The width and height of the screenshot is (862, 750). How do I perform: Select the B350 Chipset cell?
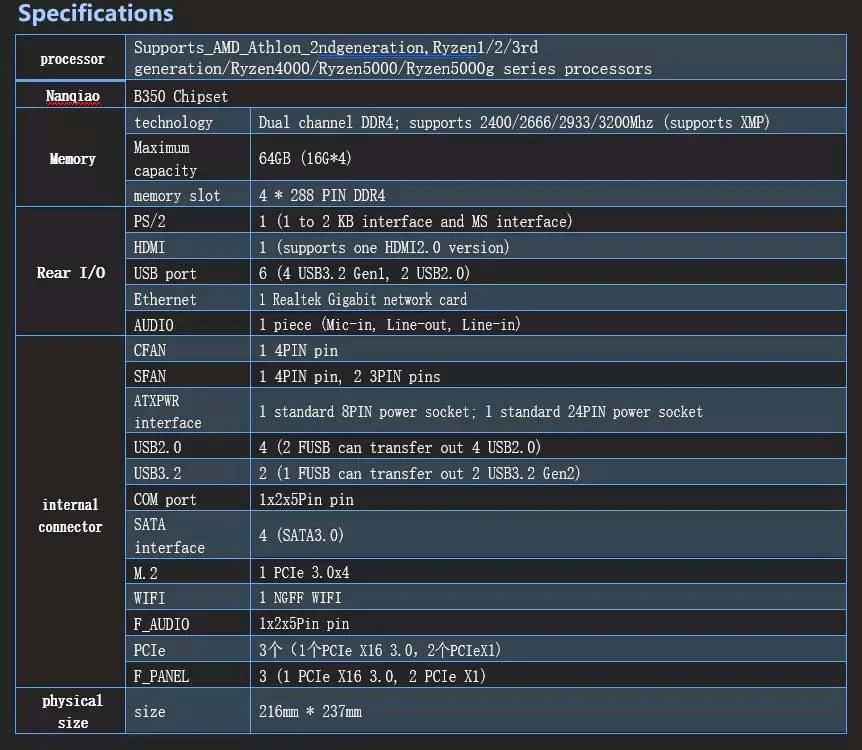pyautogui.click(x=180, y=96)
